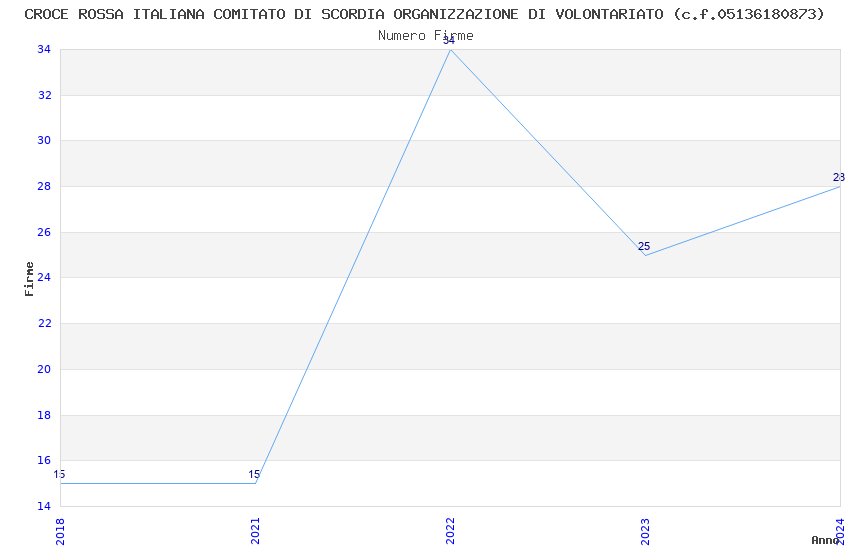Select the y-axis tick value 20
Screen dimensions: 850x550
point(44,369)
